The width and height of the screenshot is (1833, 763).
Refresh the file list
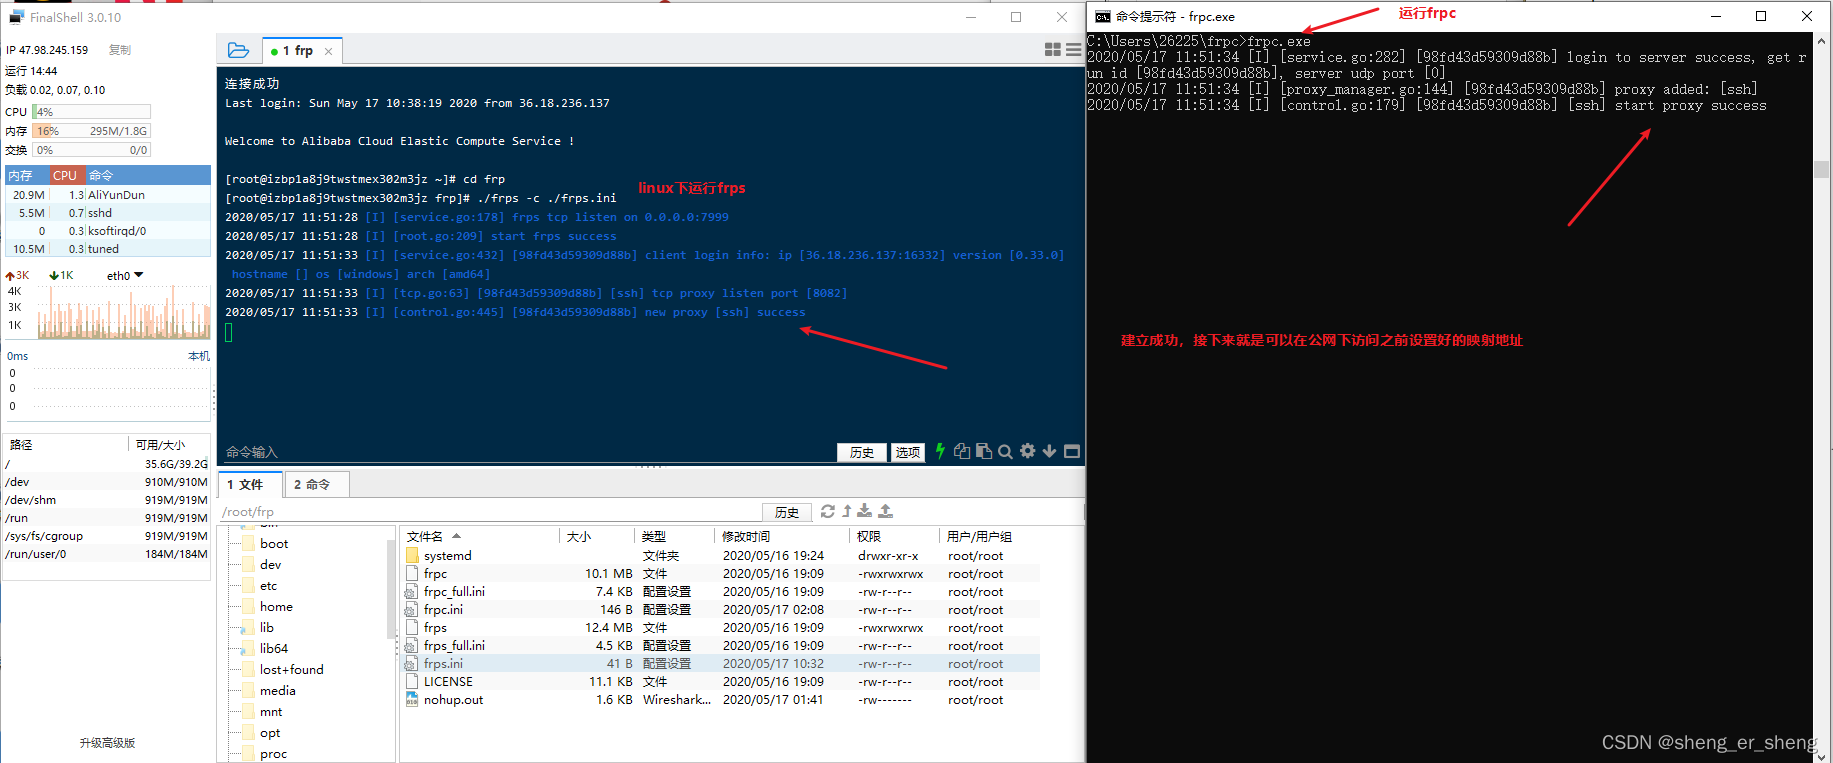828,511
